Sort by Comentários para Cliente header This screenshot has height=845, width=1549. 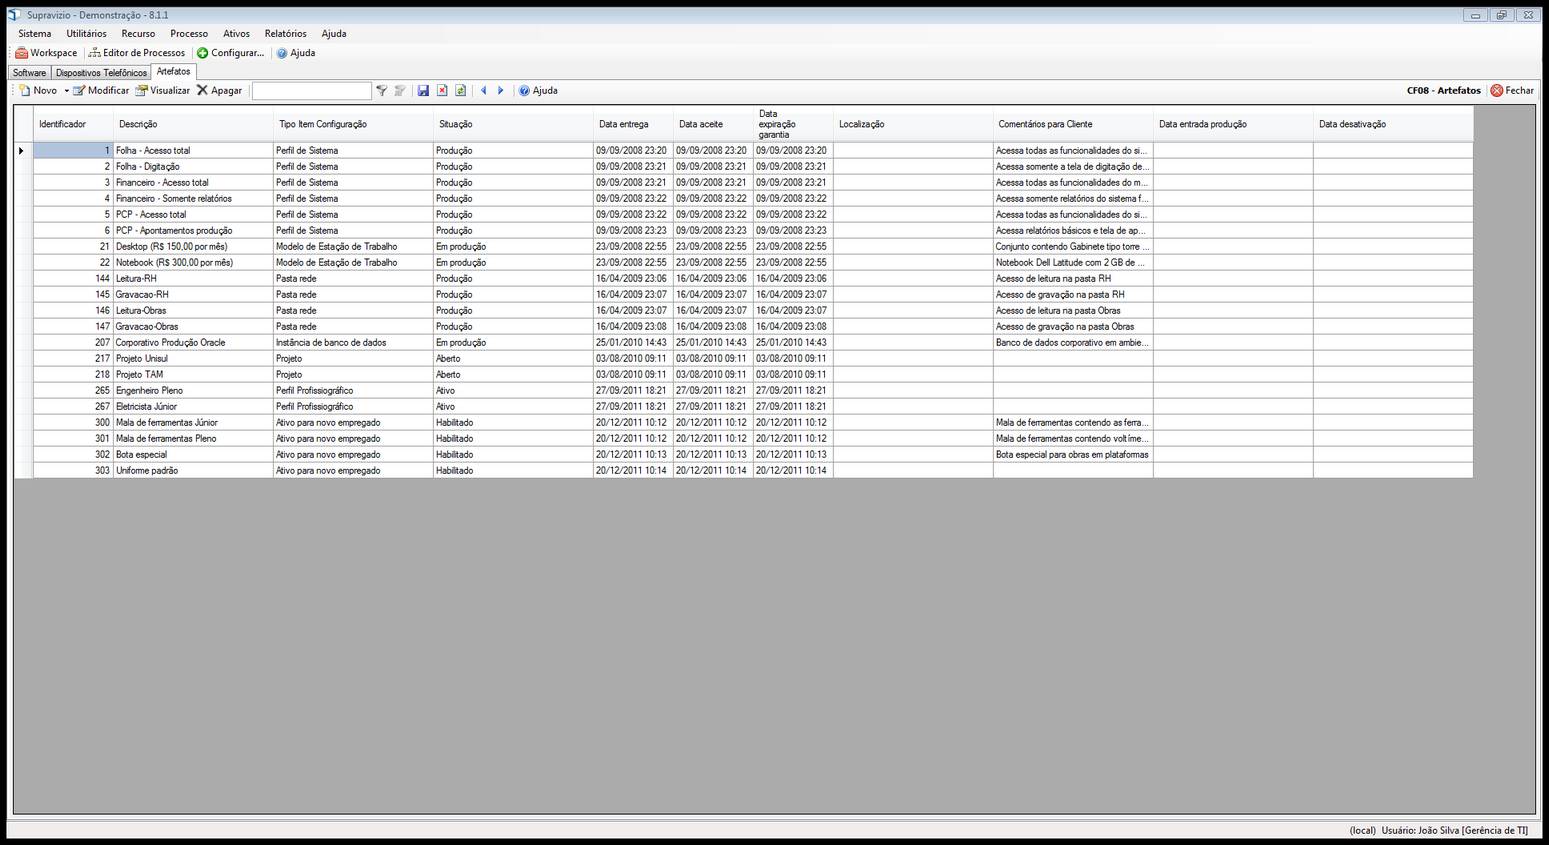[x=1073, y=124]
